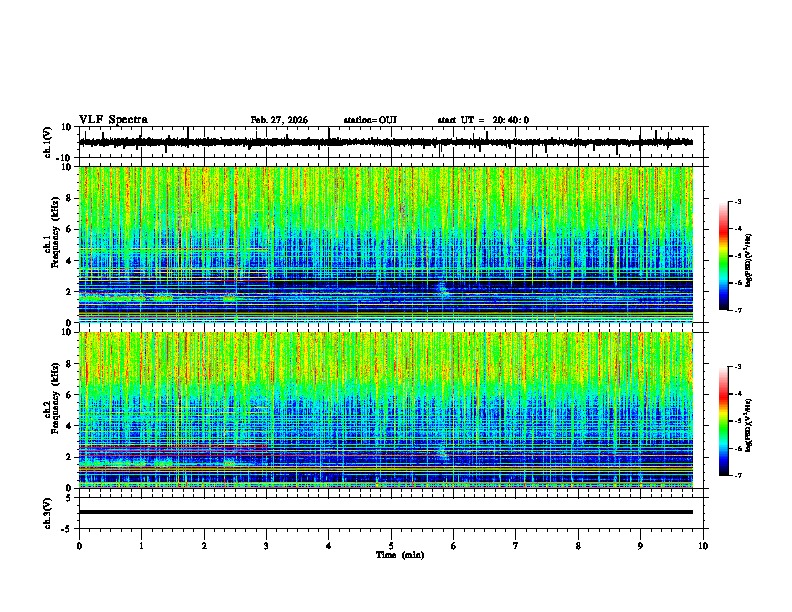Click the ch.1(V) waveform axis label
792x612 pixels.
[x=48, y=142]
